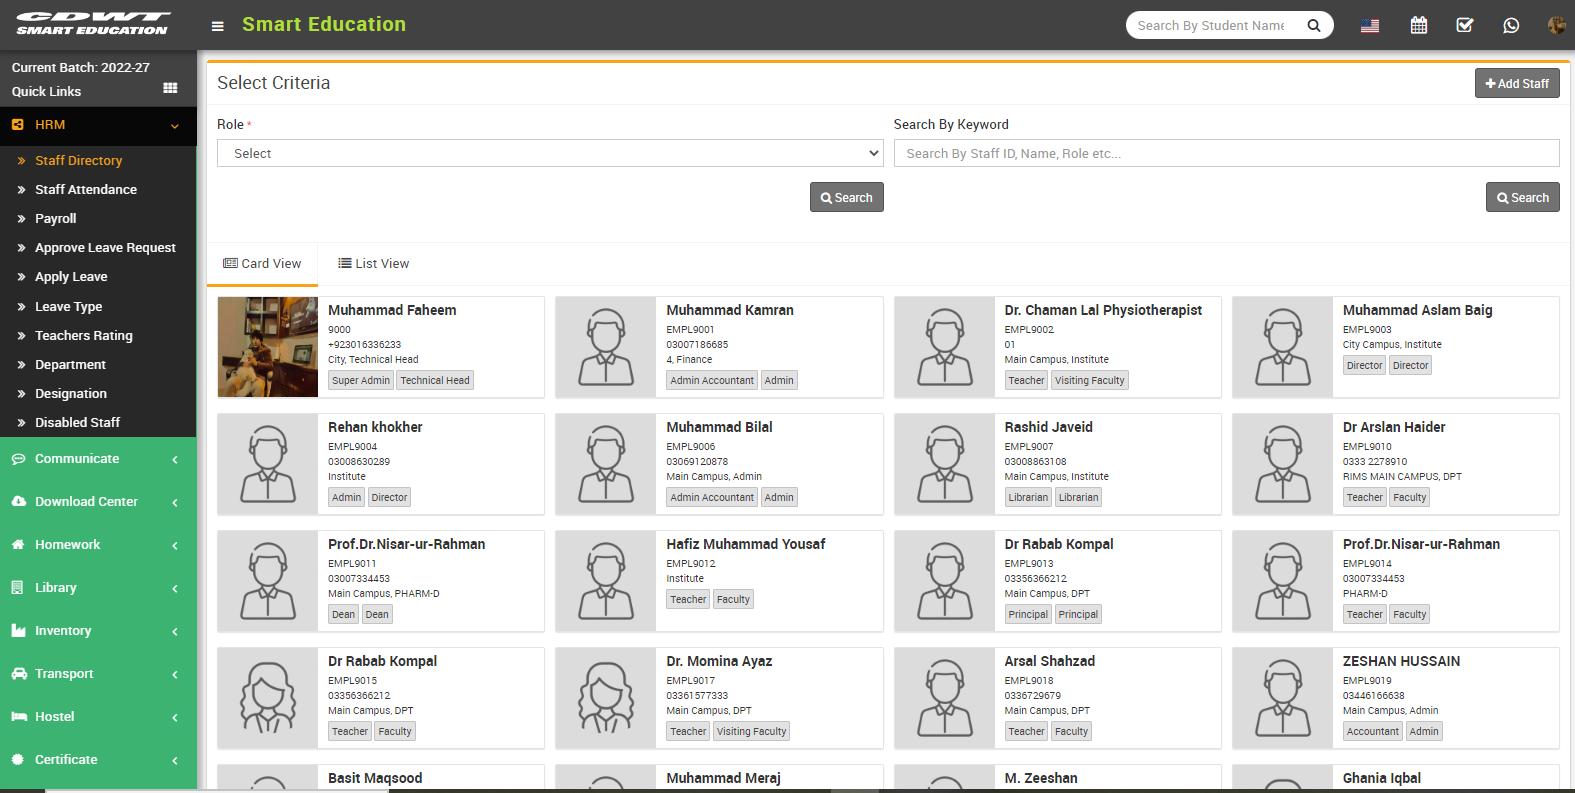
Task: Open Payroll in sidebar
Action: click(x=56, y=219)
